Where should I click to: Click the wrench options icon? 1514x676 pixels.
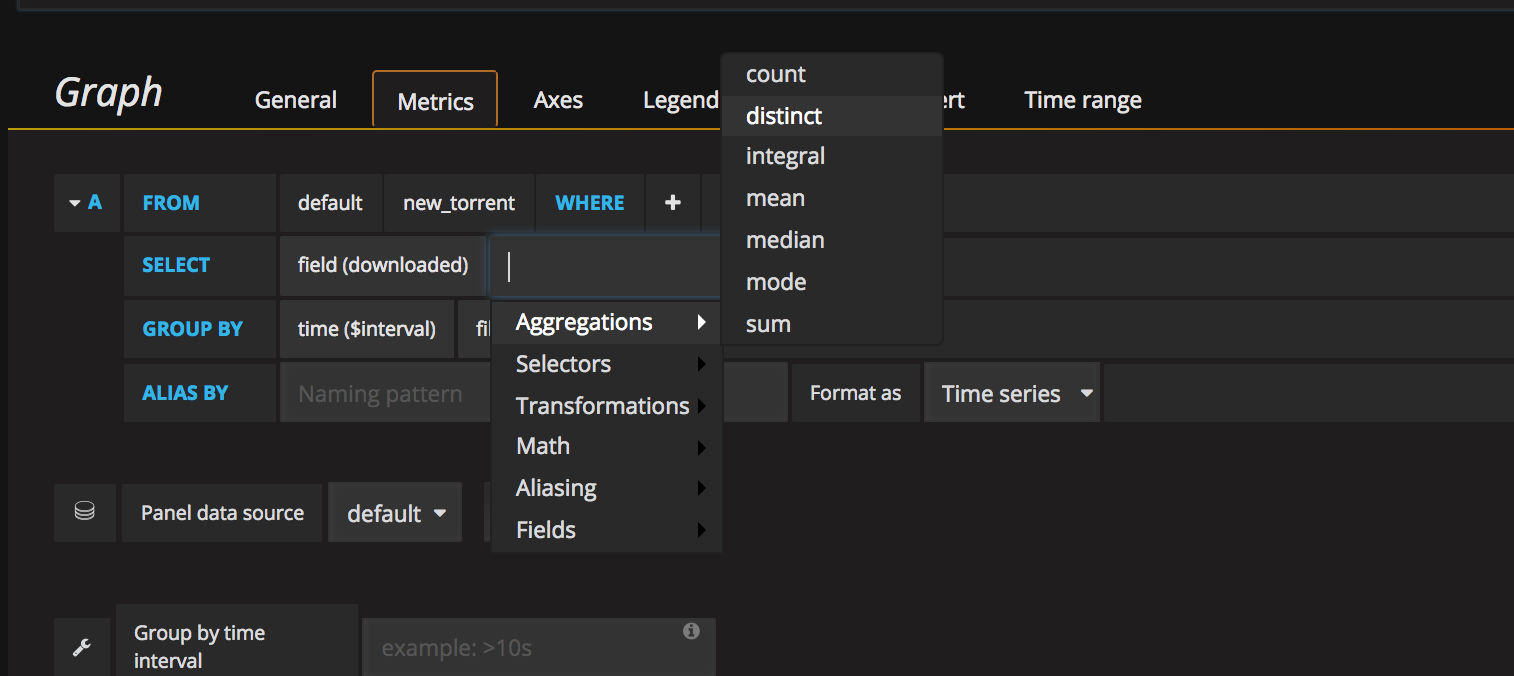pos(83,648)
